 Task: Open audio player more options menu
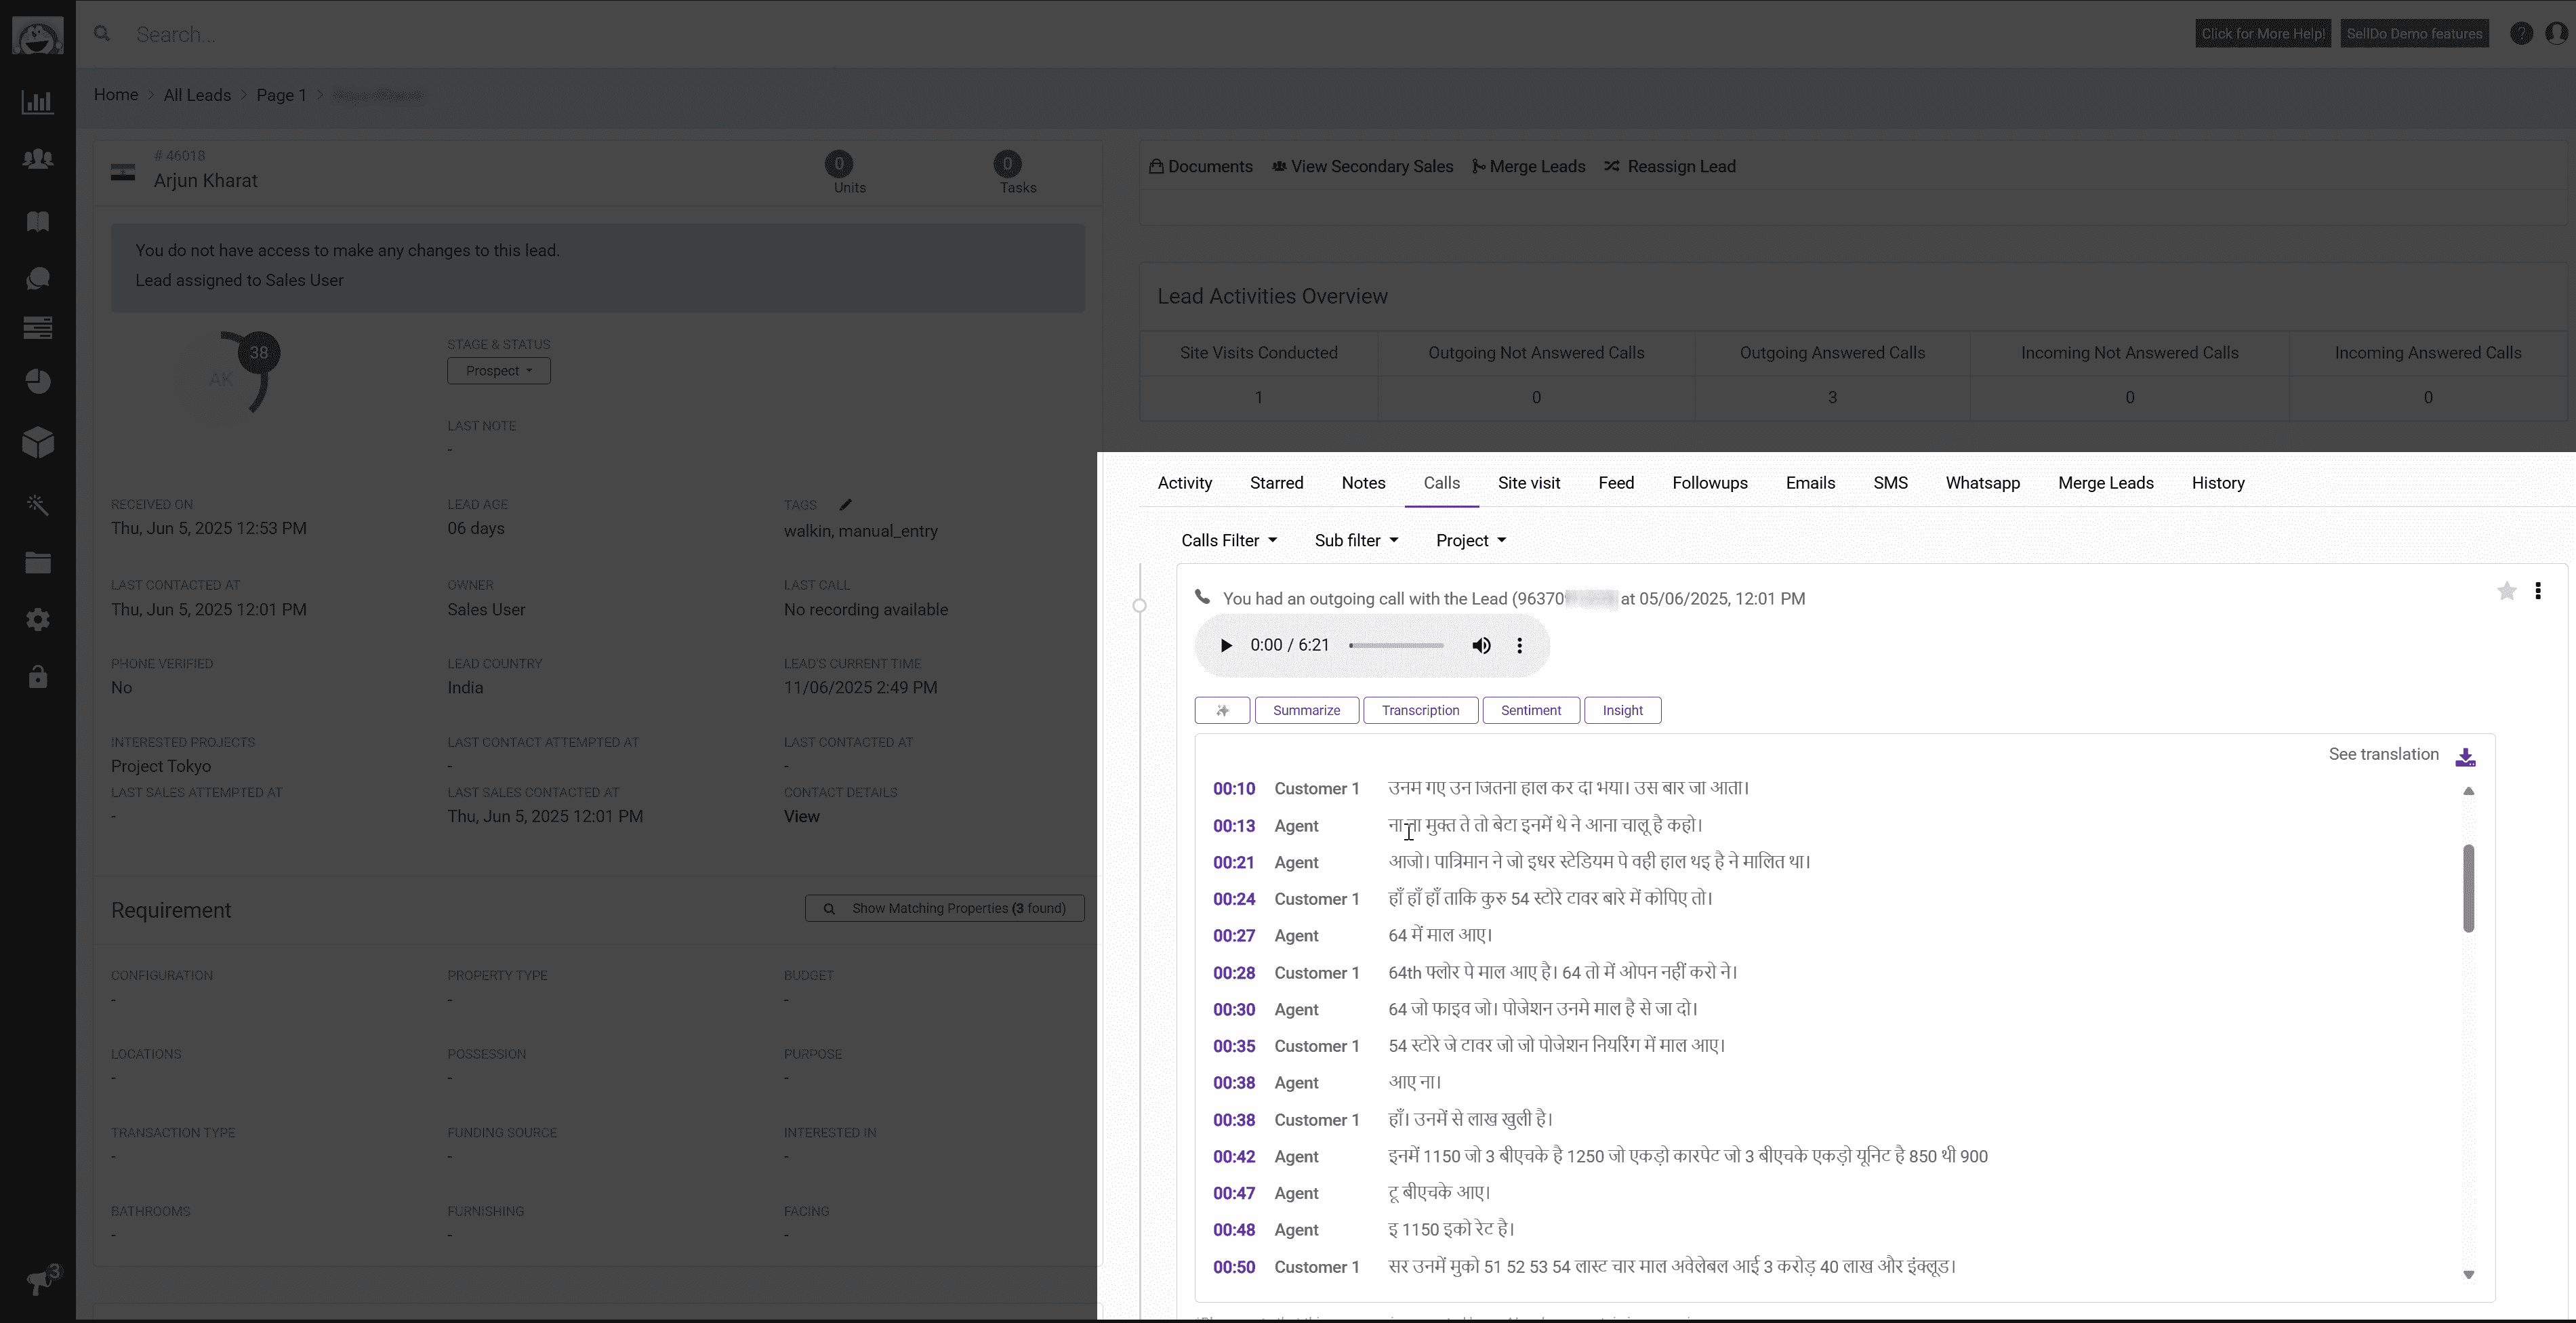pos(1520,646)
